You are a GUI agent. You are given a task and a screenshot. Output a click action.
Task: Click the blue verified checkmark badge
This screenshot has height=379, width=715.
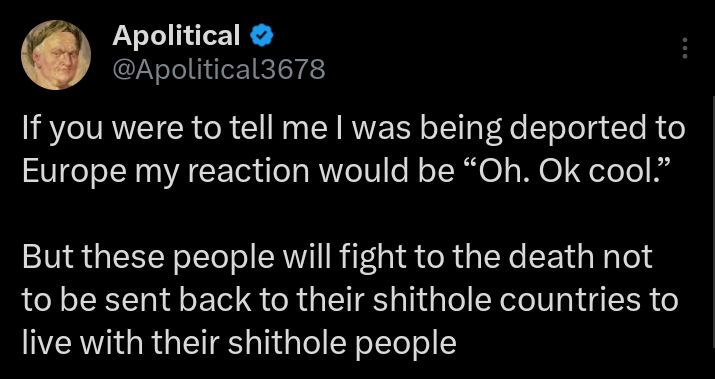click(261, 36)
